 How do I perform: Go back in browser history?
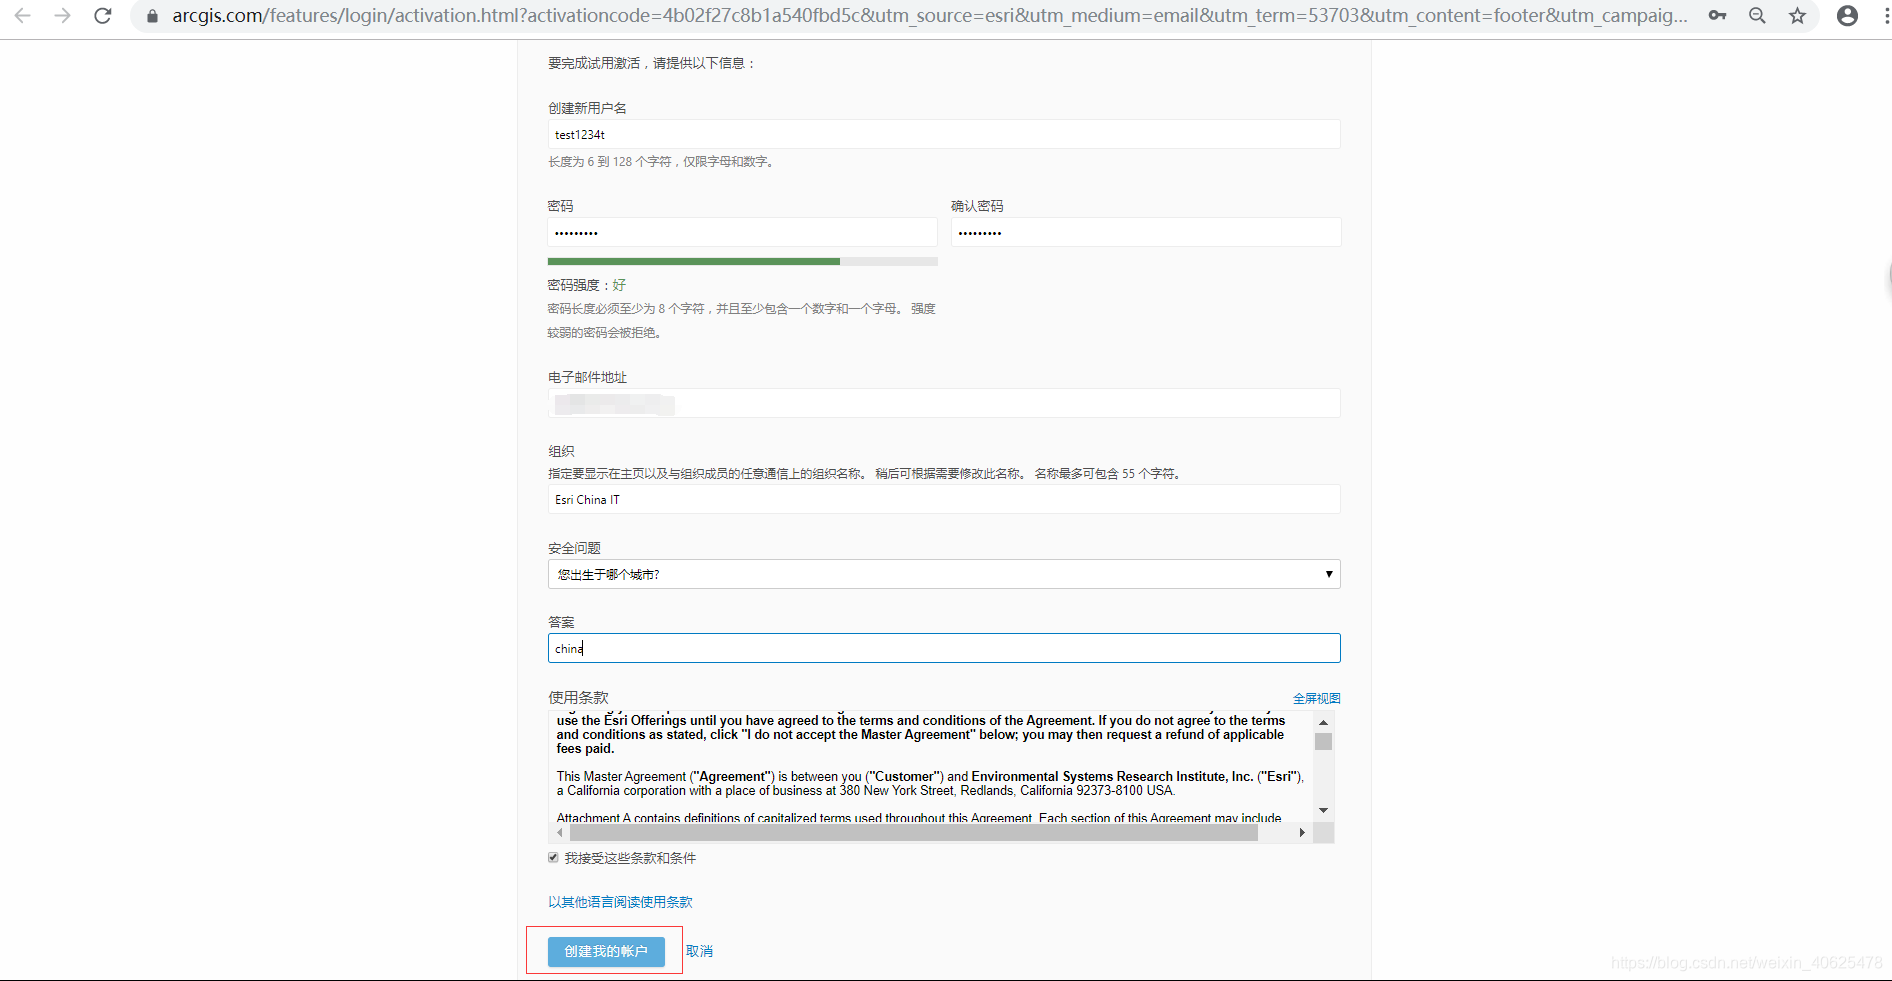[22, 16]
